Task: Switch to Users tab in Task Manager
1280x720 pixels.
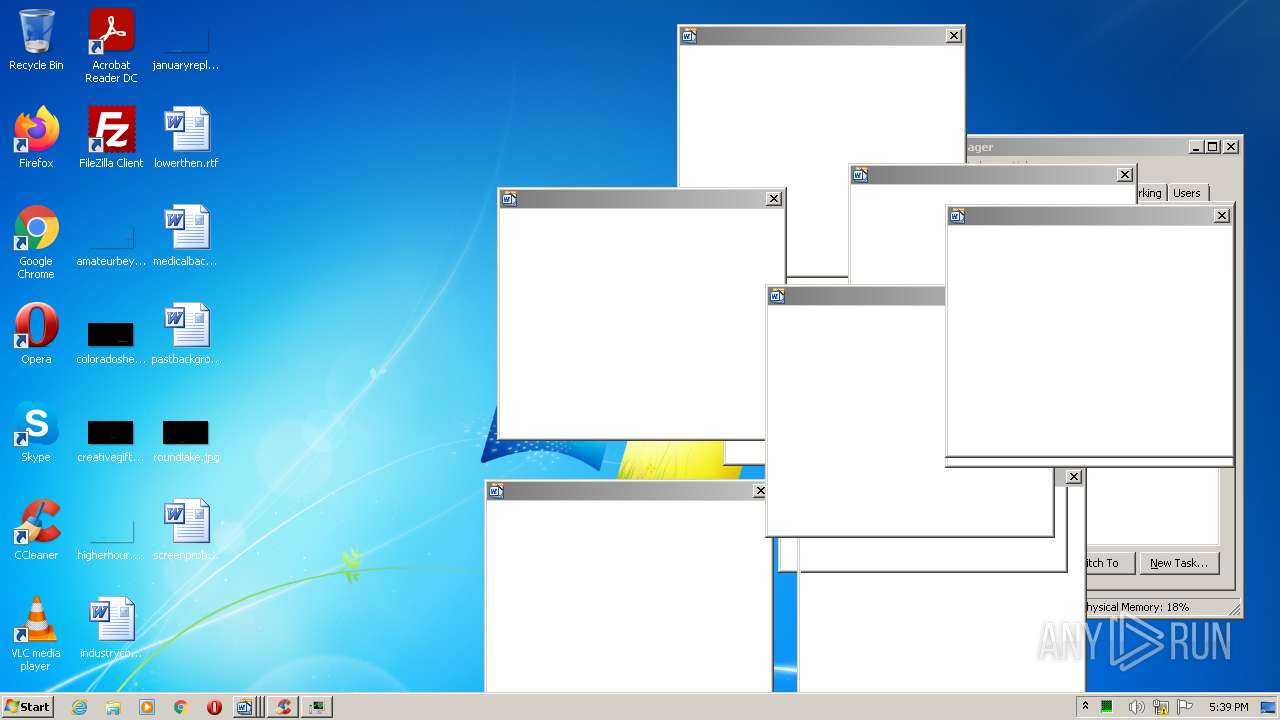Action: [1187, 193]
